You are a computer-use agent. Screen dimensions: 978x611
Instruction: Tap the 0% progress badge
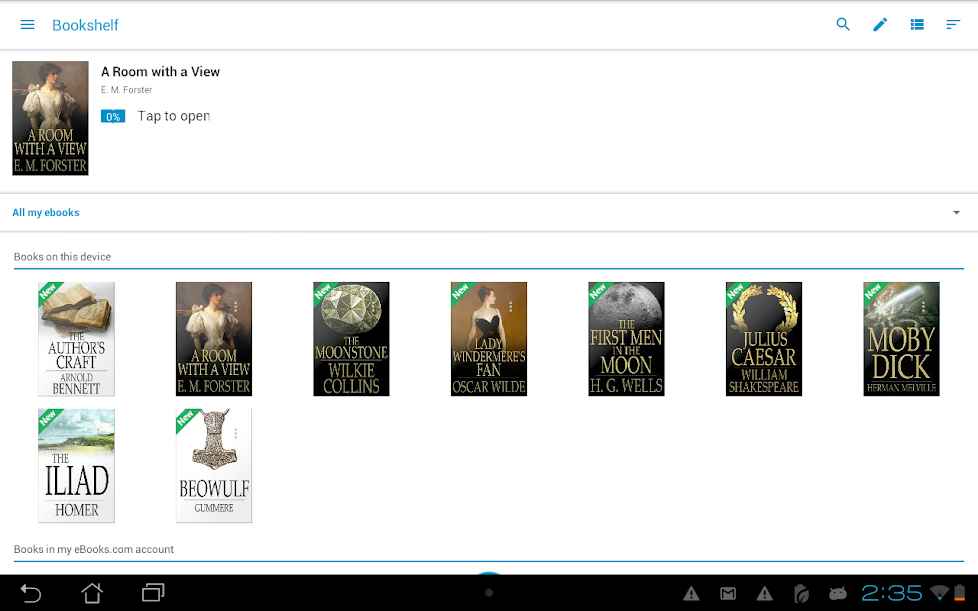[x=113, y=117]
